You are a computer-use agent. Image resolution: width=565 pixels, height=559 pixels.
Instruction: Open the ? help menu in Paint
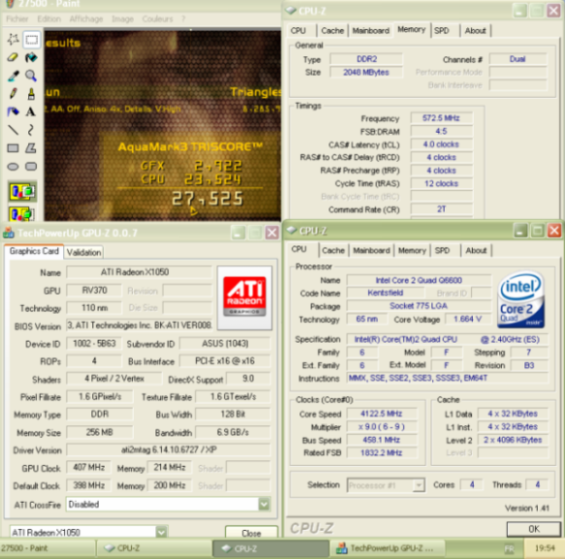(x=183, y=19)
